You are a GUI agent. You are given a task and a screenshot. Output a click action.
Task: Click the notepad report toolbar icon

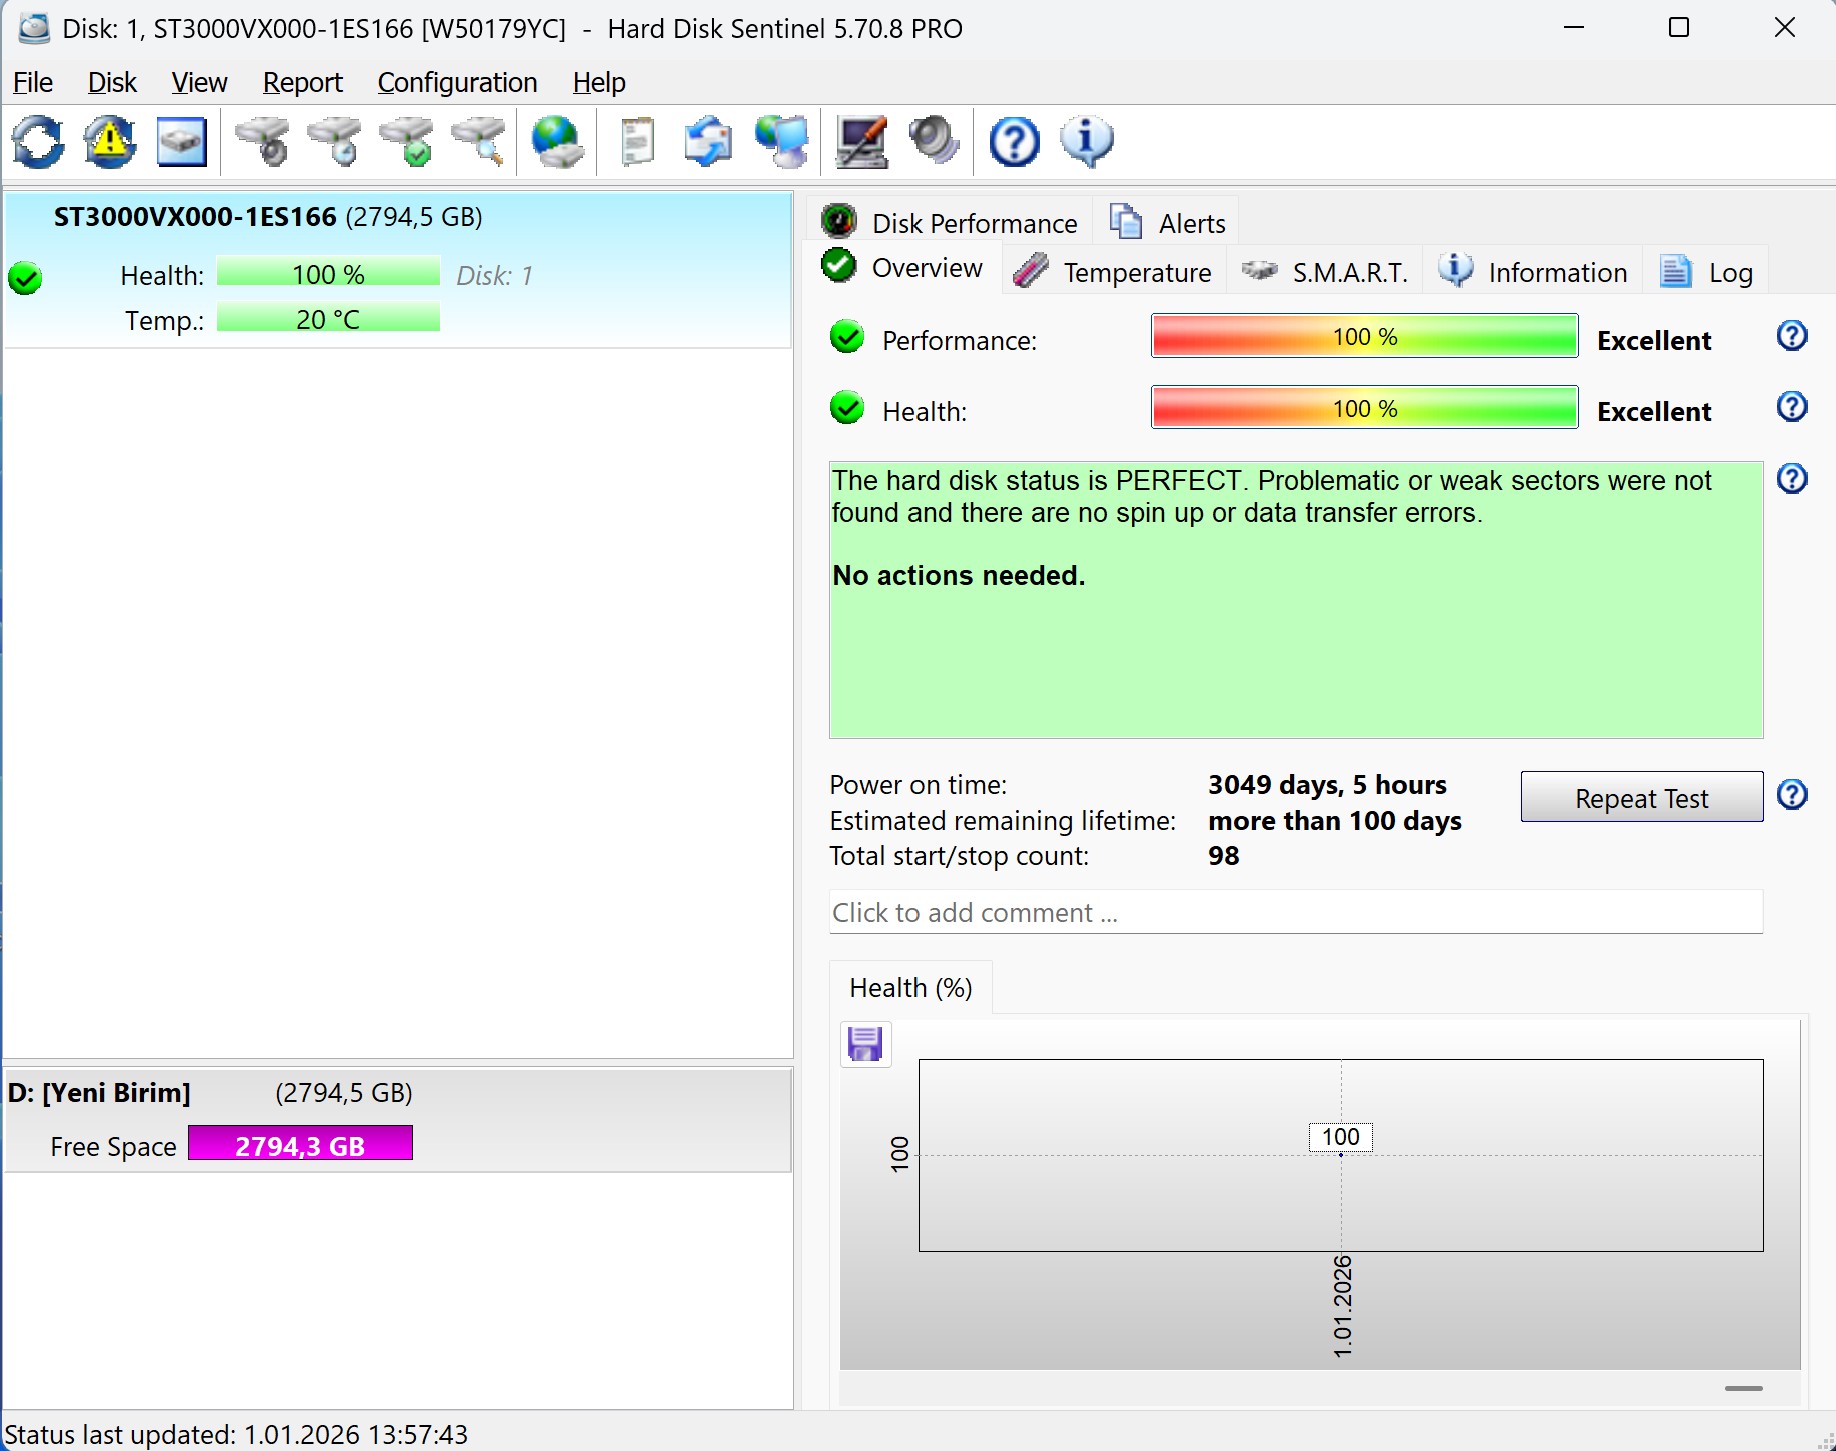point(637,142)
